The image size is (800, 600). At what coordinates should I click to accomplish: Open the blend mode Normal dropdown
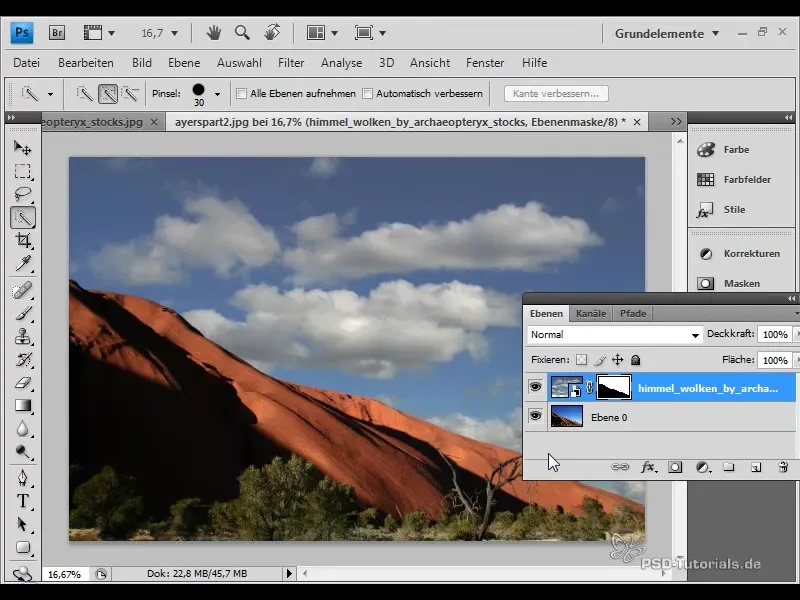(614, 335)
